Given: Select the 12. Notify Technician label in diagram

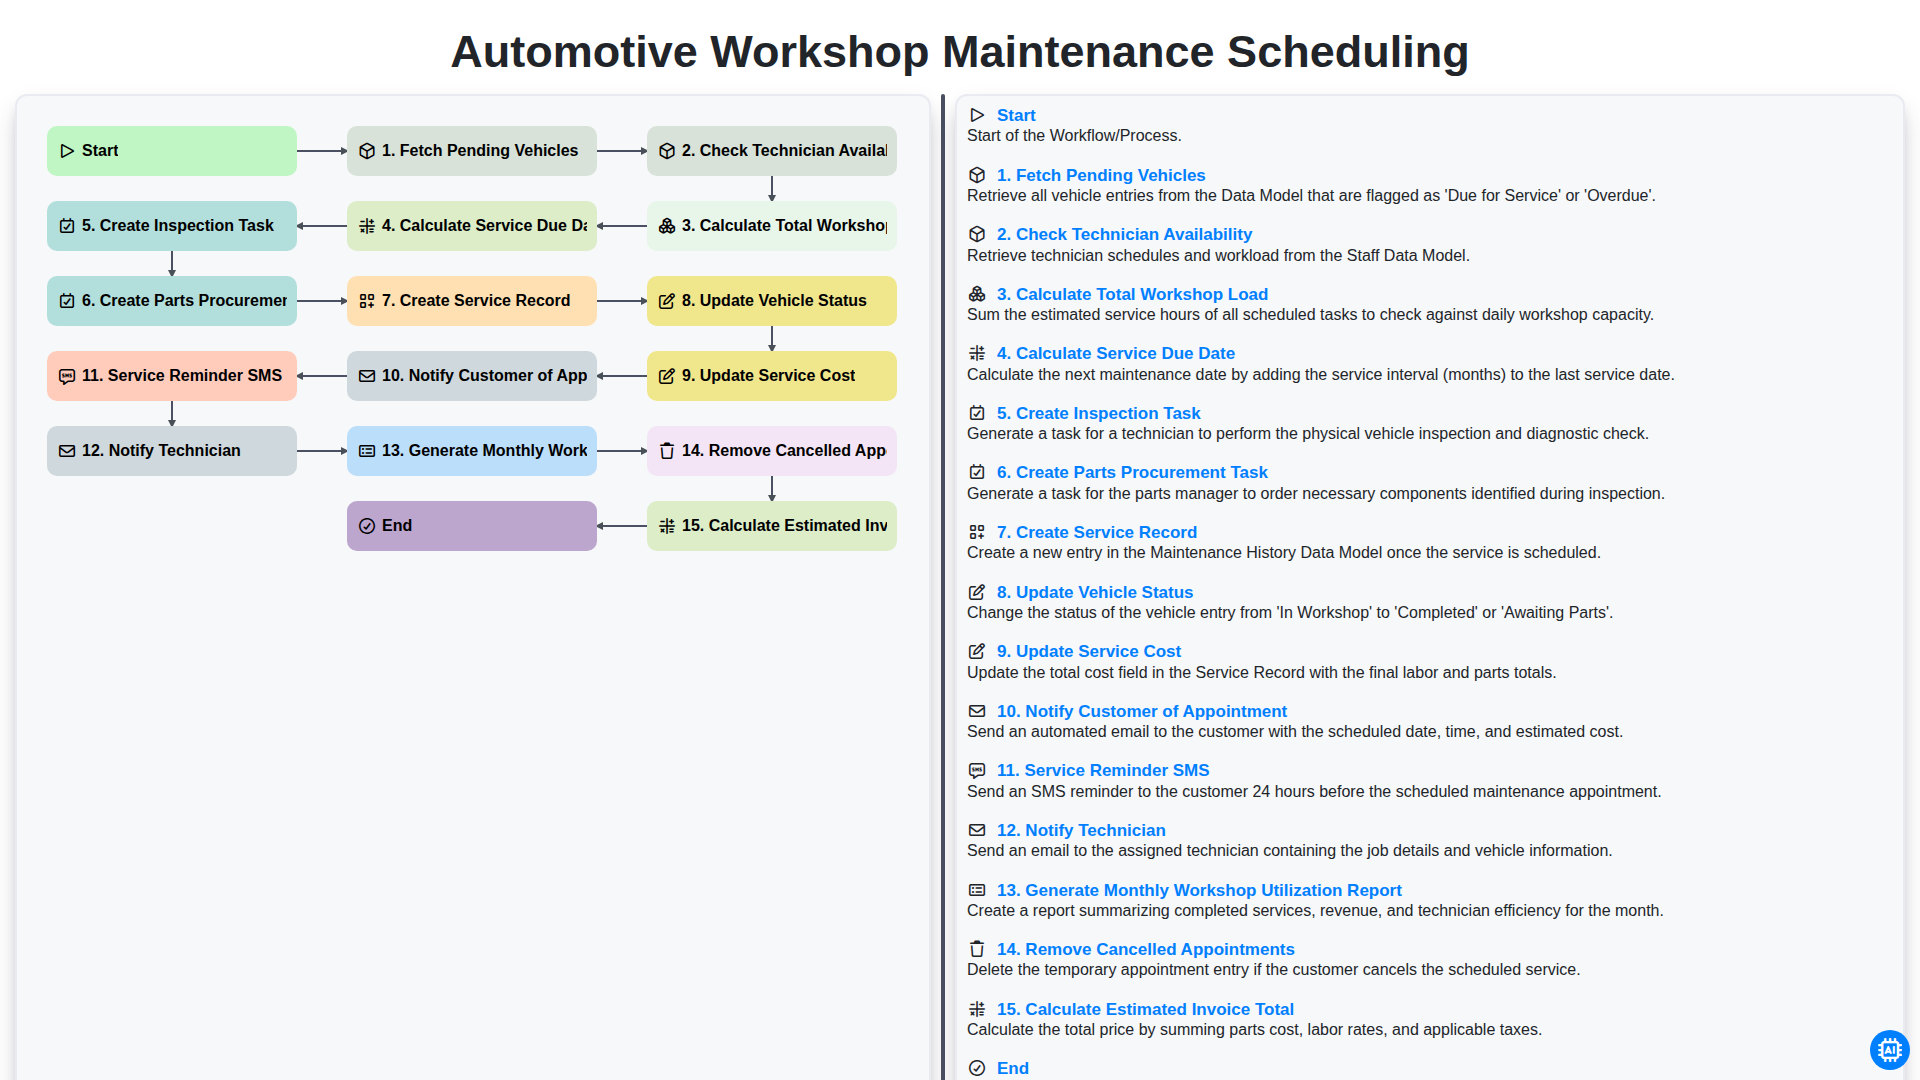Looking at the screenshot, I should coord(161,451).
